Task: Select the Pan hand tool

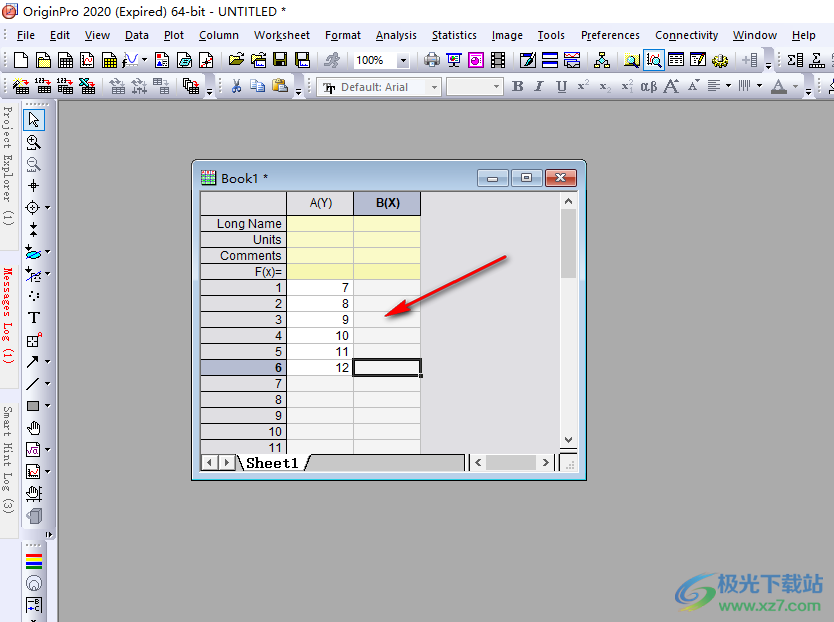Action: [34, 428]
